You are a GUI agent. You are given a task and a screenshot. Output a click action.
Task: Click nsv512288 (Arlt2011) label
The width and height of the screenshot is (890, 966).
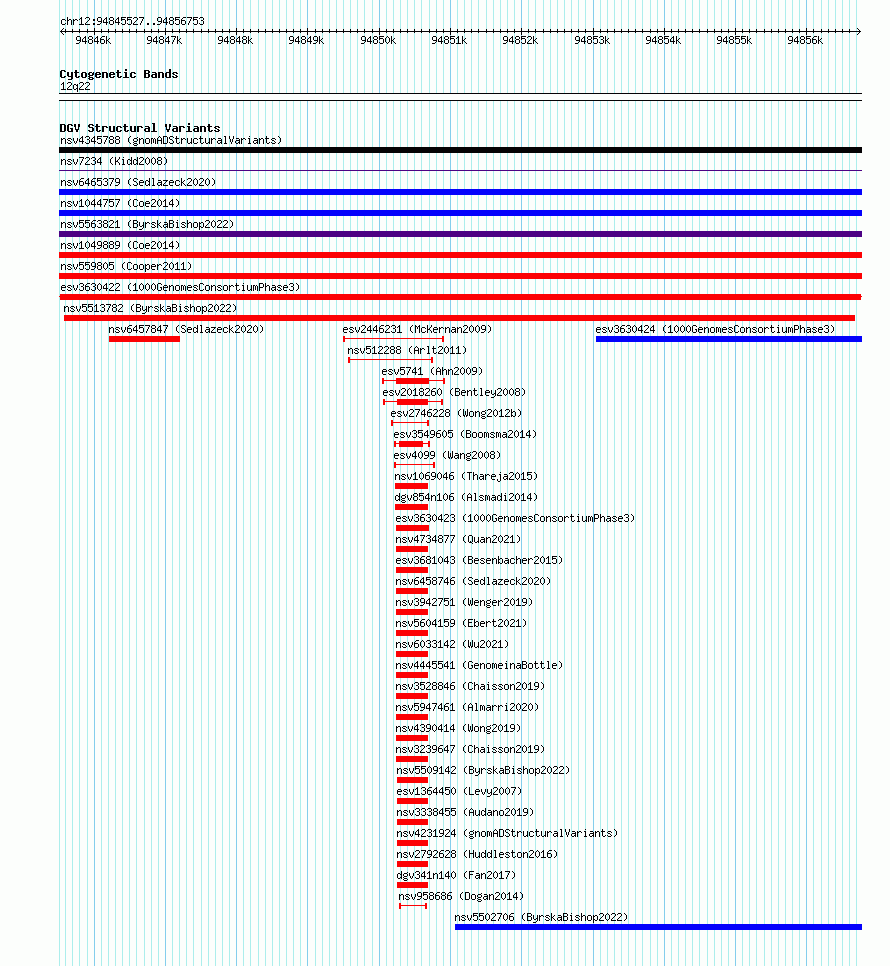[407, 350]
